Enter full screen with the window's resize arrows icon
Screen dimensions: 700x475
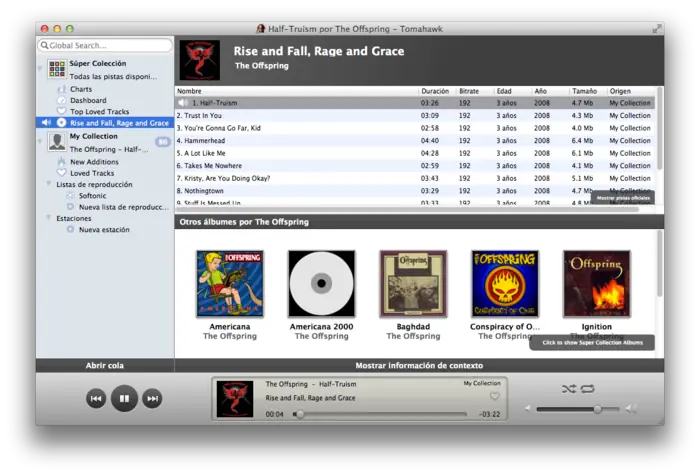[656, 29]
